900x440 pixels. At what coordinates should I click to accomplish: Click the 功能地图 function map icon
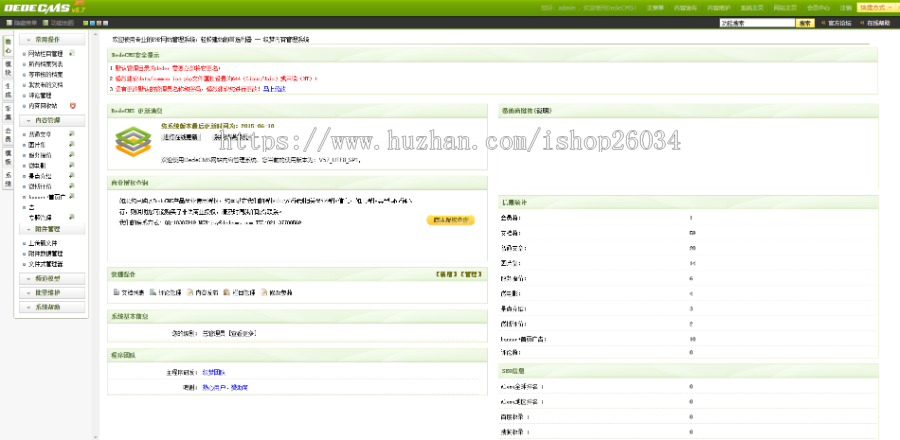[47, 23]
